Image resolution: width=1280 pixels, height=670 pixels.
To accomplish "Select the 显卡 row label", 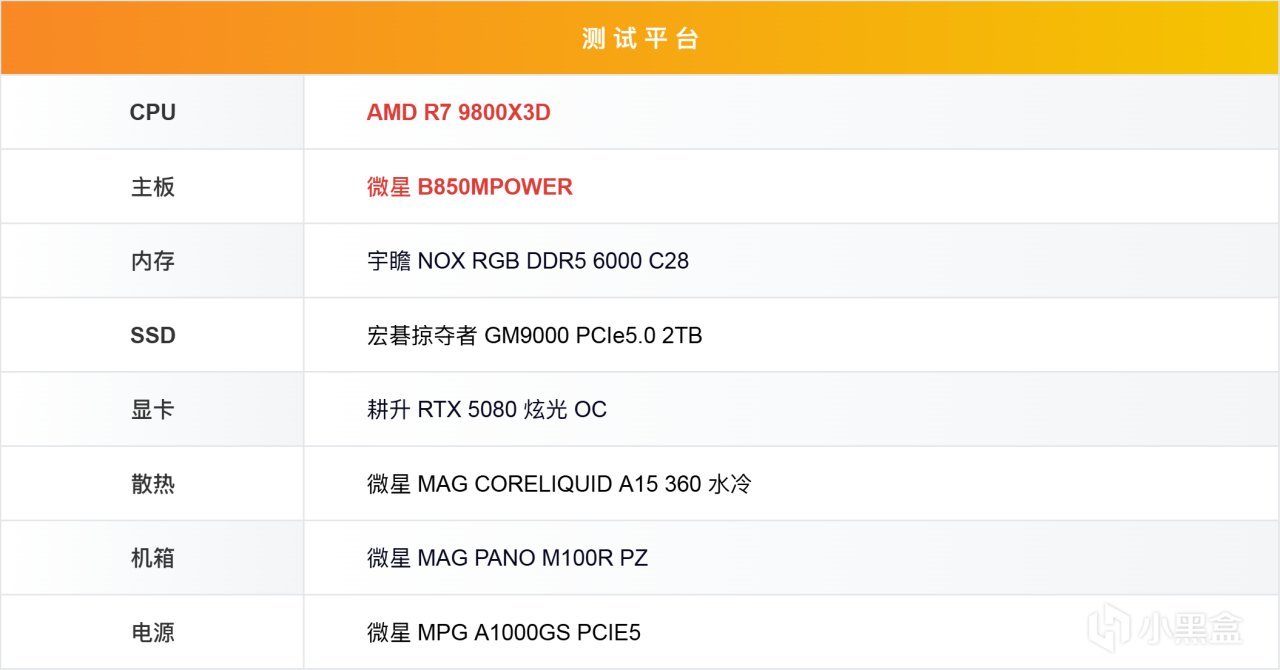I will click(x=152, y=410).
